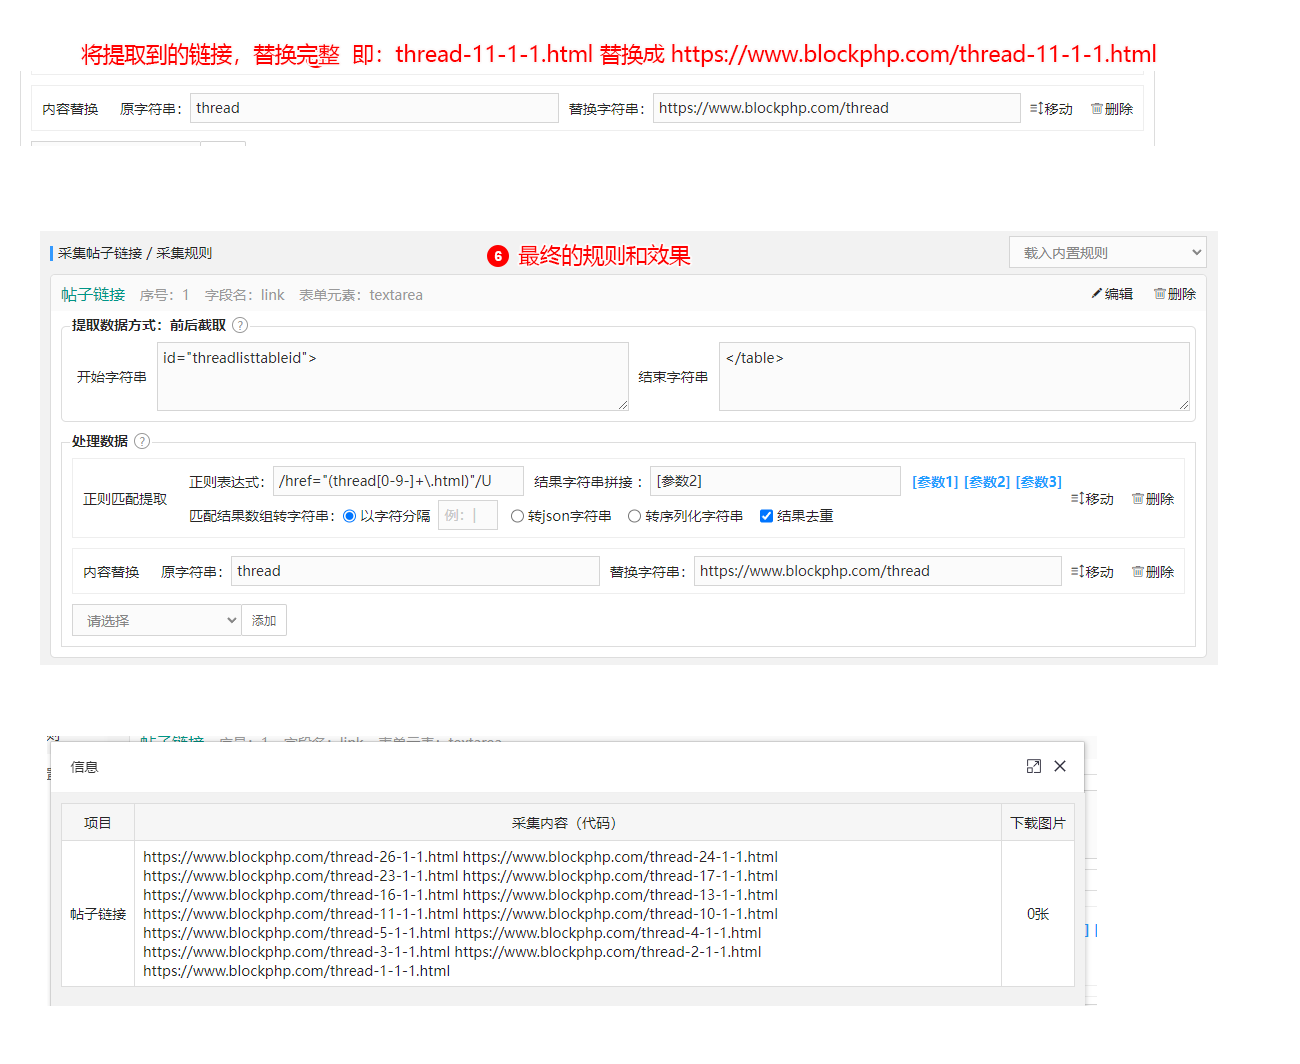Image resolution: width=1300 pixels, height=1064 pixels.
Task: Focus the 正则表达式 input field
Action: 398,481
